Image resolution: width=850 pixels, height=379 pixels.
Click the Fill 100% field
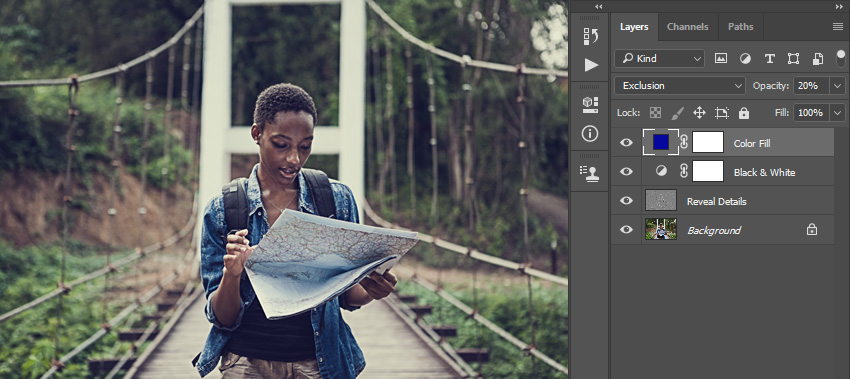[x=812, y=113]
